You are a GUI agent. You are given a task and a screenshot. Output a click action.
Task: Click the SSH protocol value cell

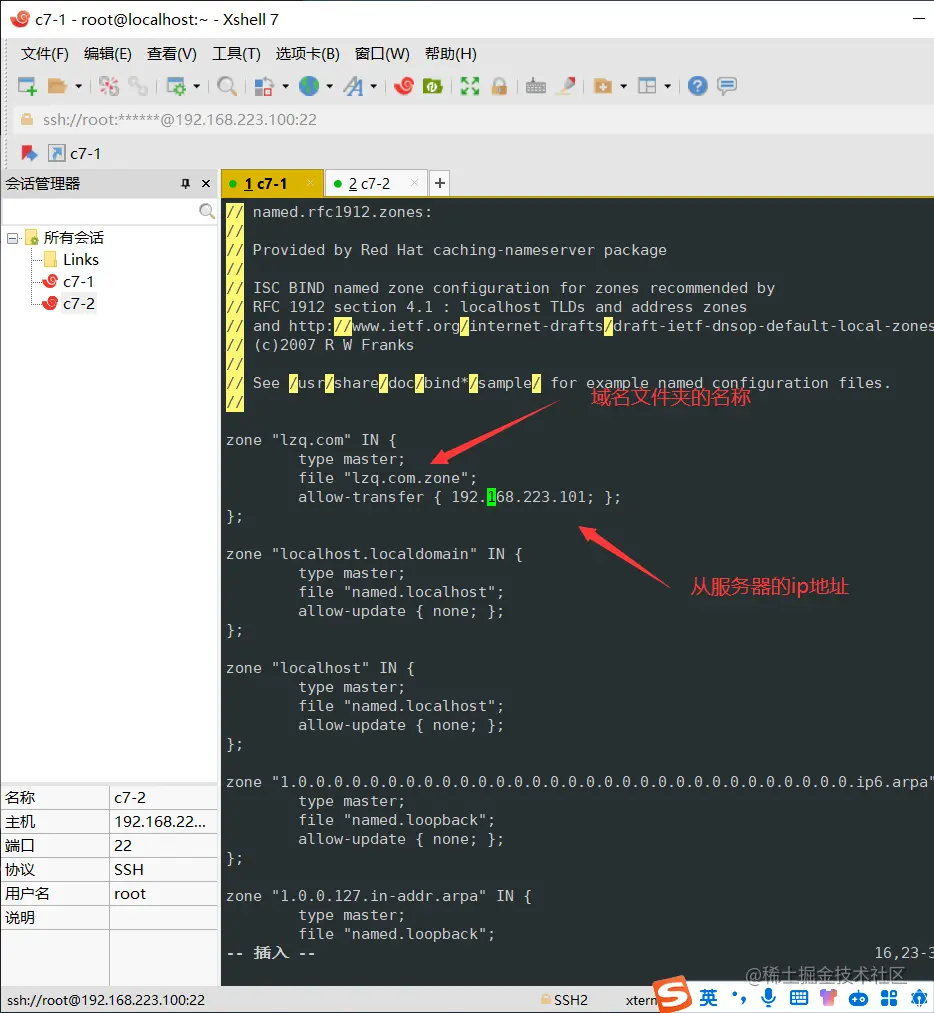(x=163, y=870)
